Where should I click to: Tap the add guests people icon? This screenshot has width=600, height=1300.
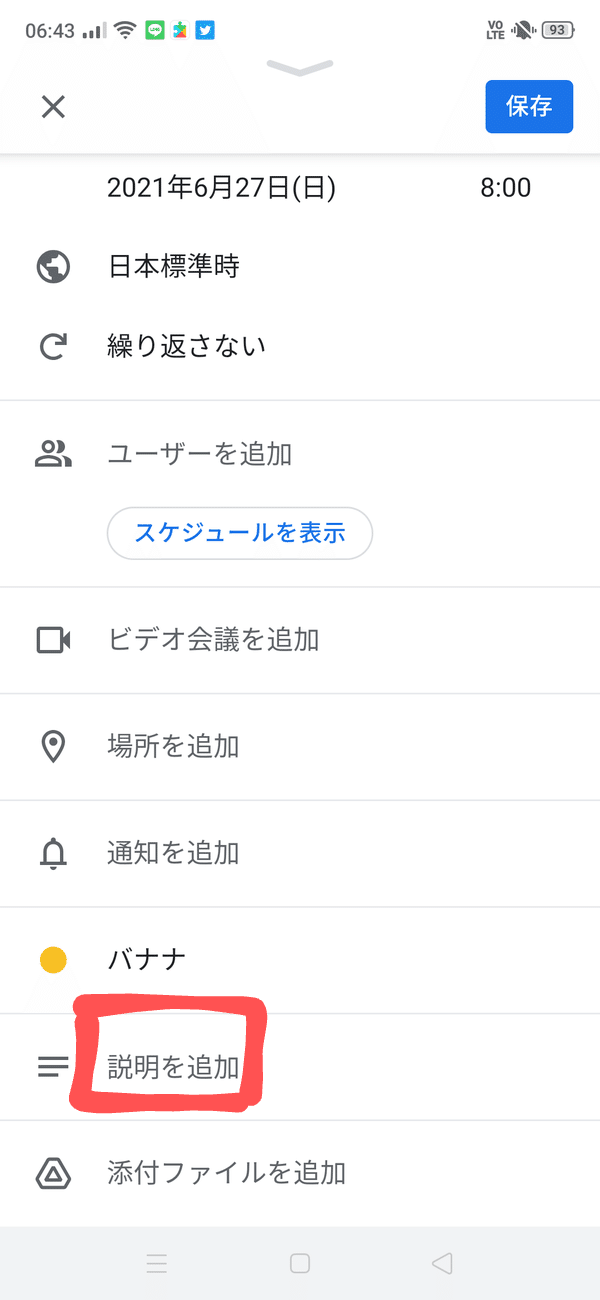(x=52, y=452)
